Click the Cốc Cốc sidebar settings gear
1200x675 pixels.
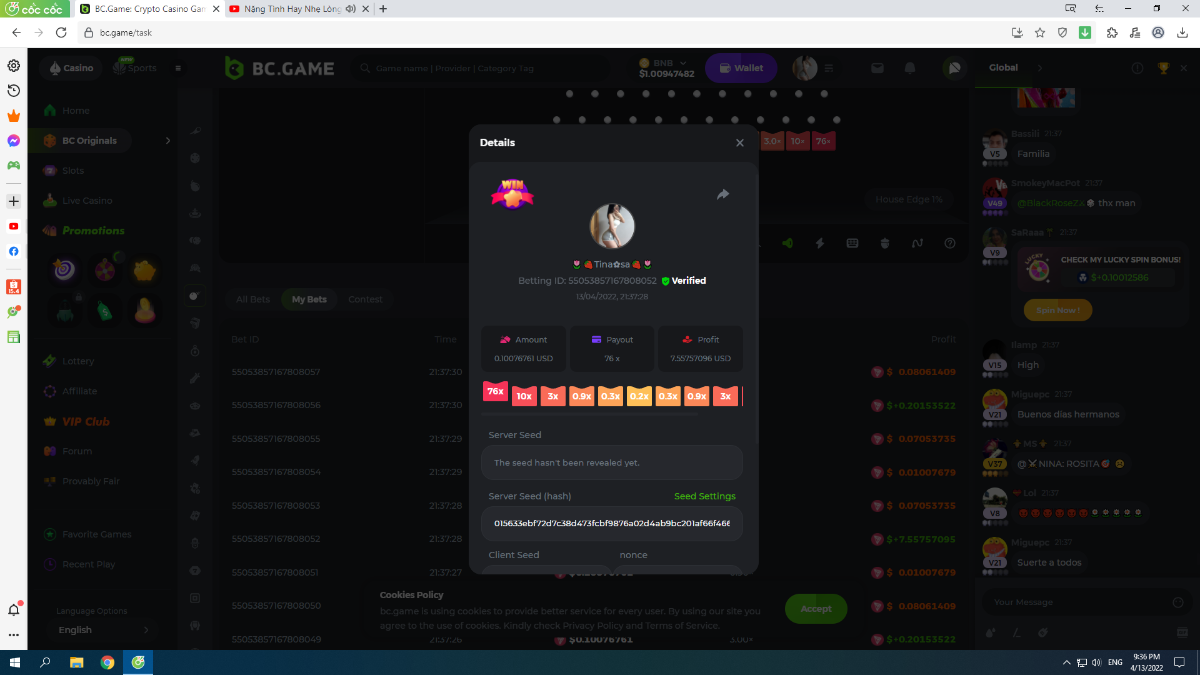(14, 66)
